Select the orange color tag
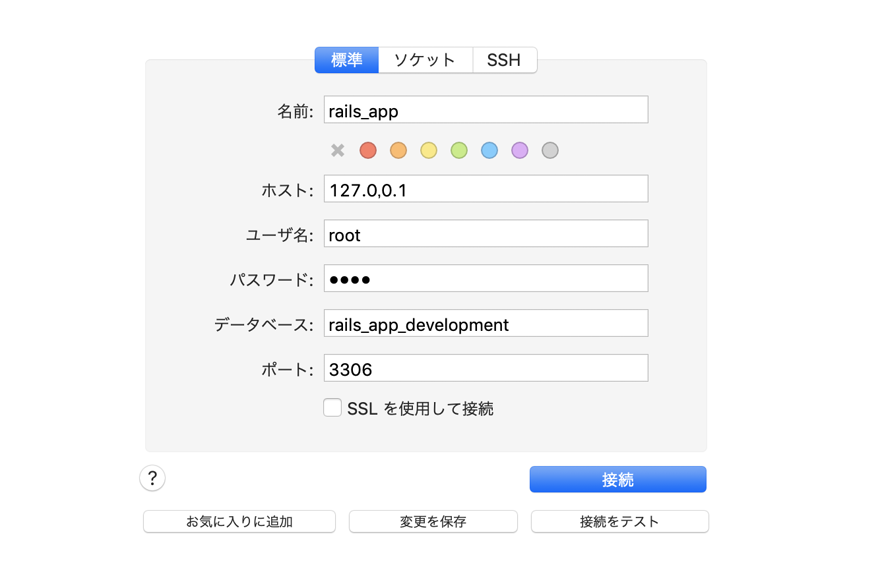 [x=398, y=150]
